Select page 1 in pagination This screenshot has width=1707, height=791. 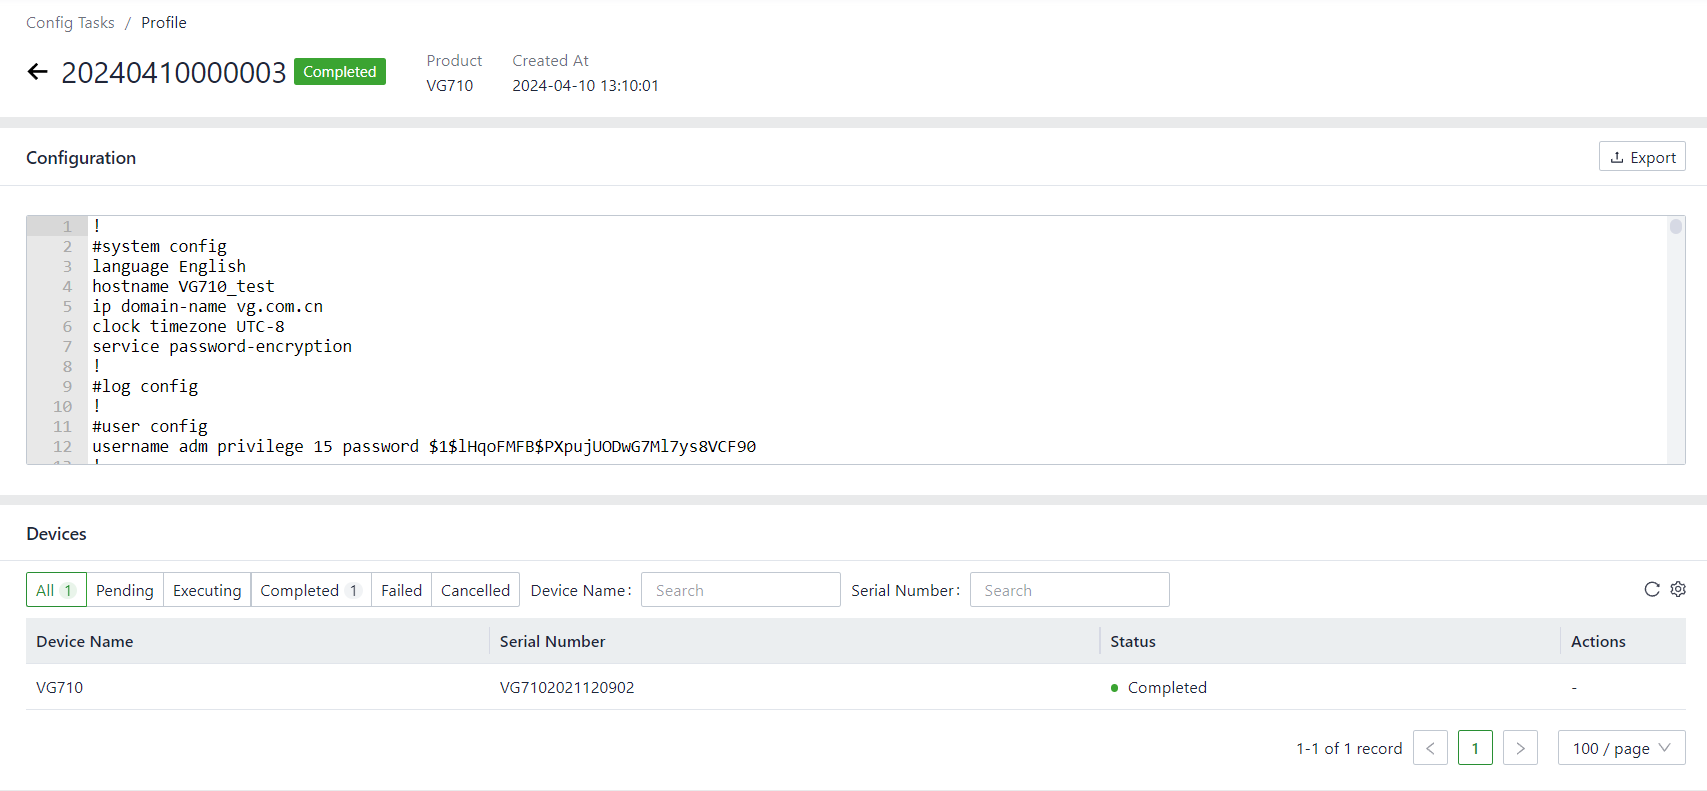coord(1475,748)
